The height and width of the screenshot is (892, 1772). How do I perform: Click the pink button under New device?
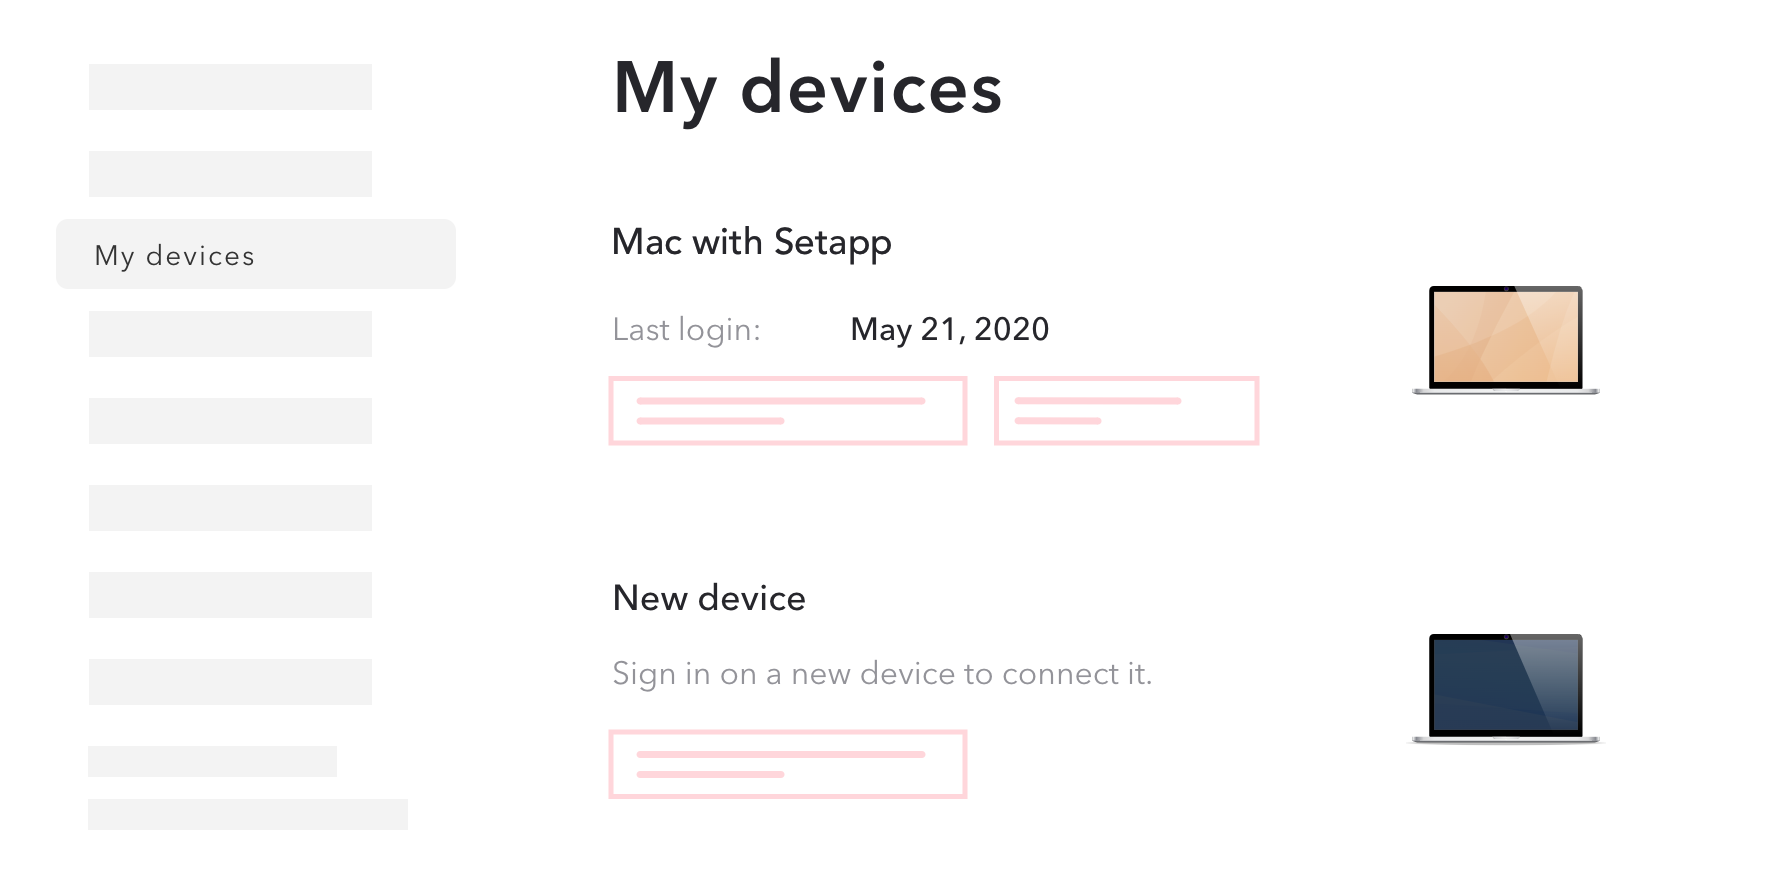click(788, 764)
